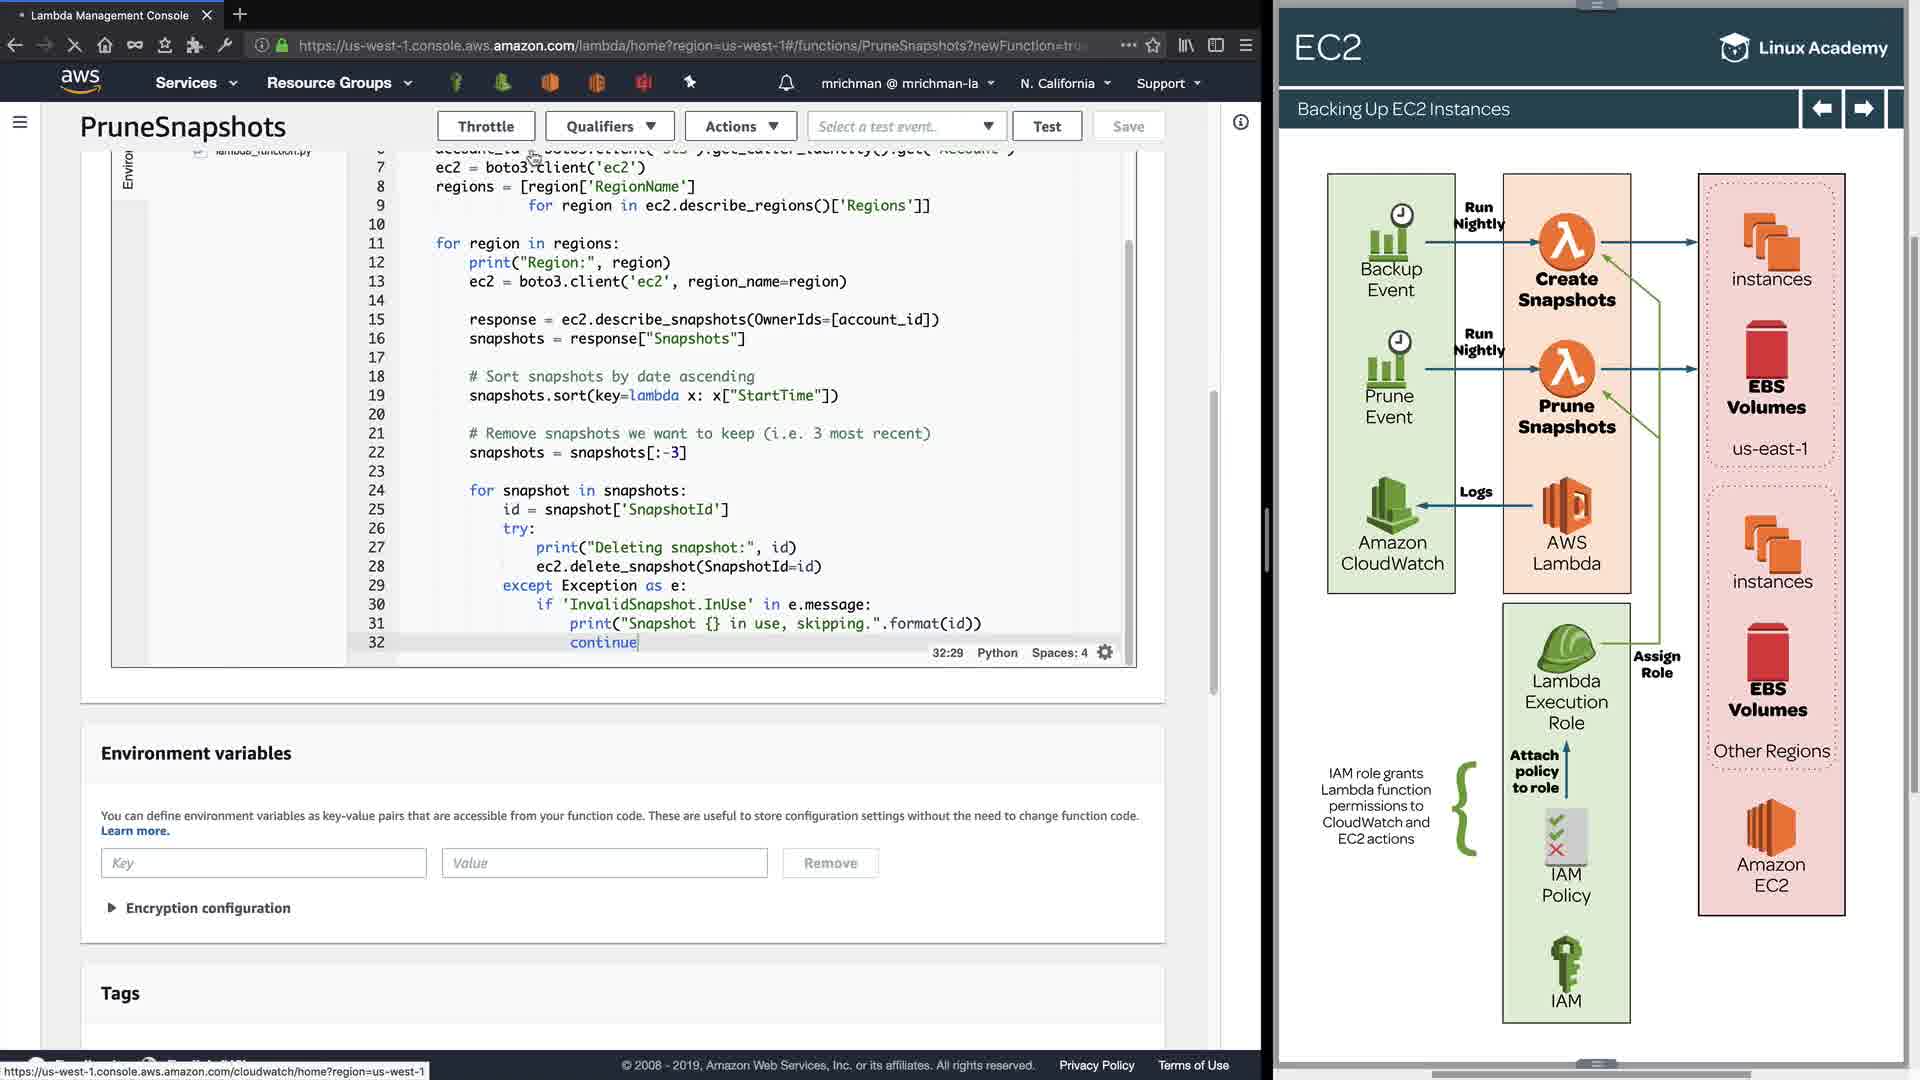Go to next slide with right arrow
1920x1080 pixels.
tap(1863, 108)
